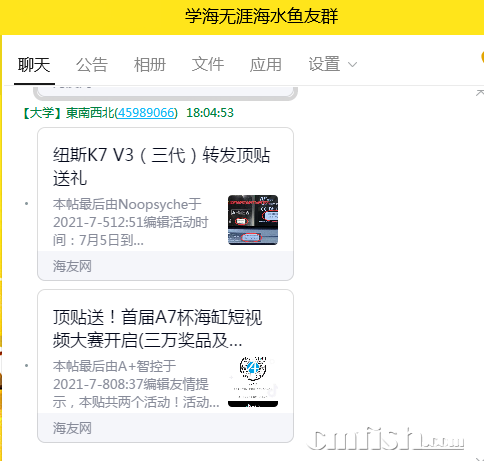Click 海友网 source under the K7 post
484x461 pixels.
[x=72, y=266]
